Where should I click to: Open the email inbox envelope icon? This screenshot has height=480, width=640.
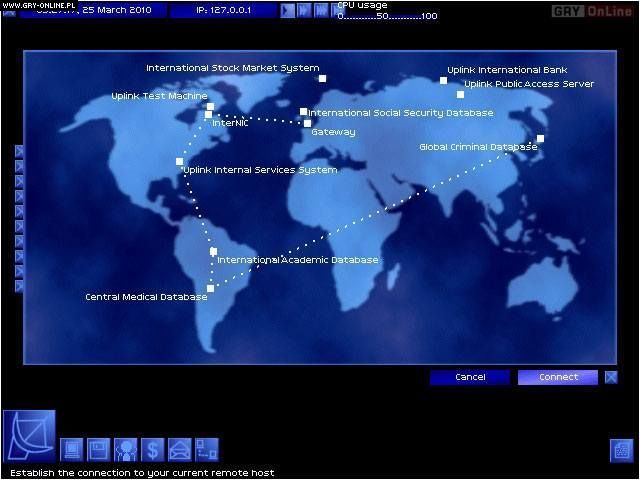pos(179,450)
